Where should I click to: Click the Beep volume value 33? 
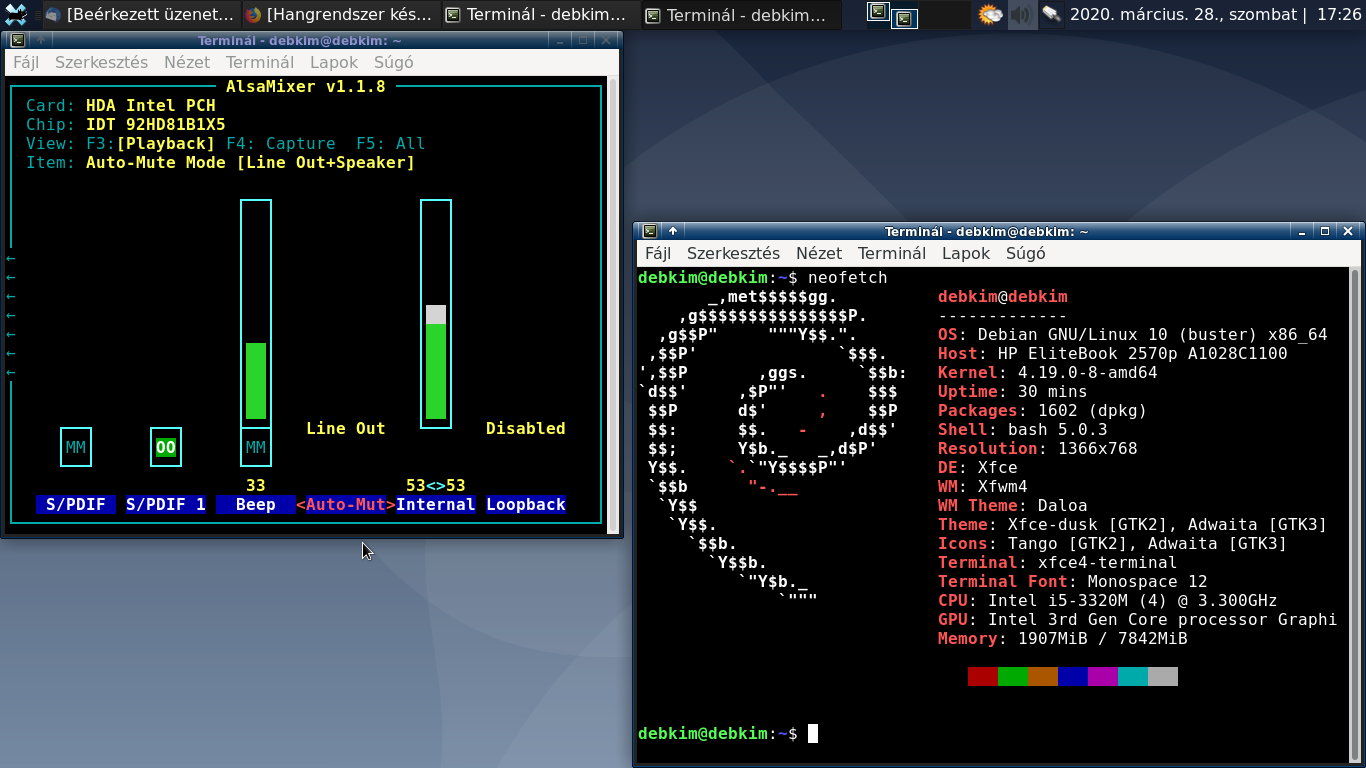tap(256, 485)
